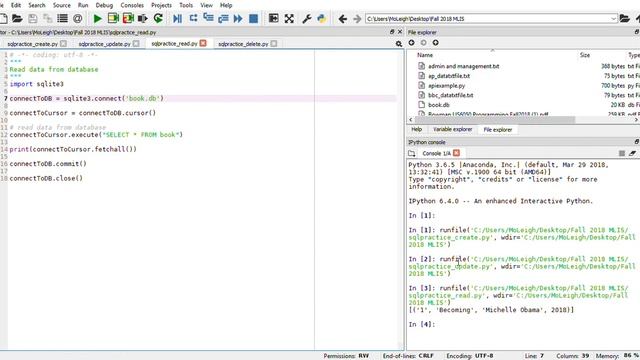640x360 pixels.
Task: Click the @ symbol finder icon
Action: pos(78,18)
